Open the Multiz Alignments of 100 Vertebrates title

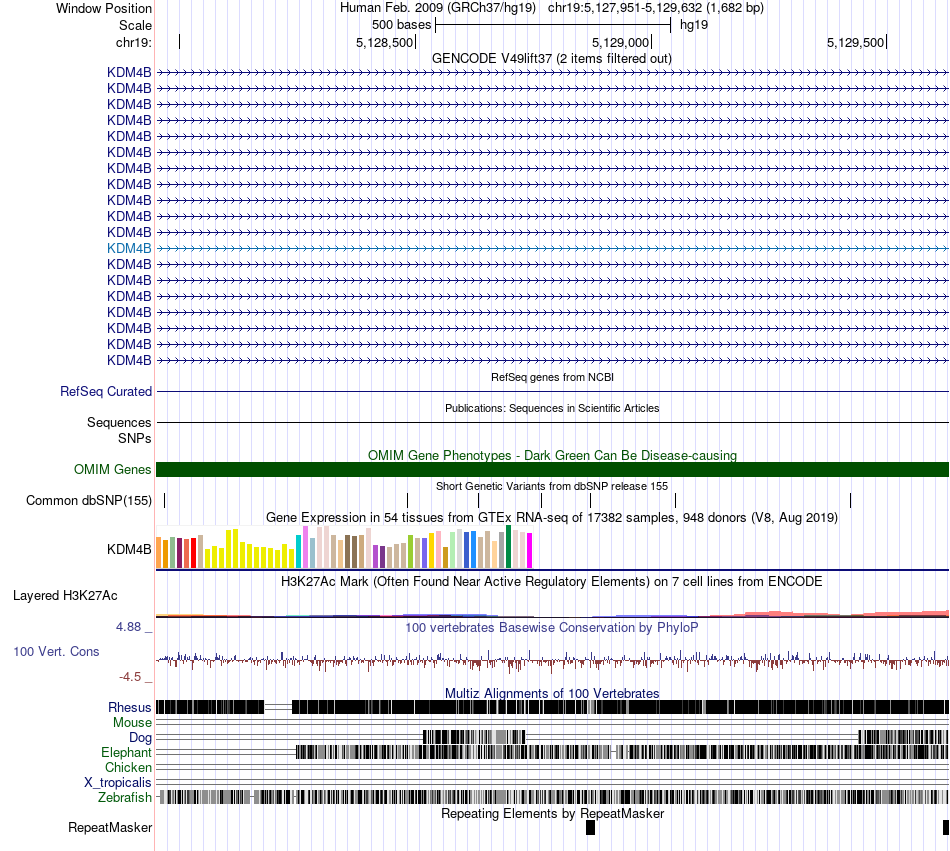pyautogui.click(x=552, y=694)
